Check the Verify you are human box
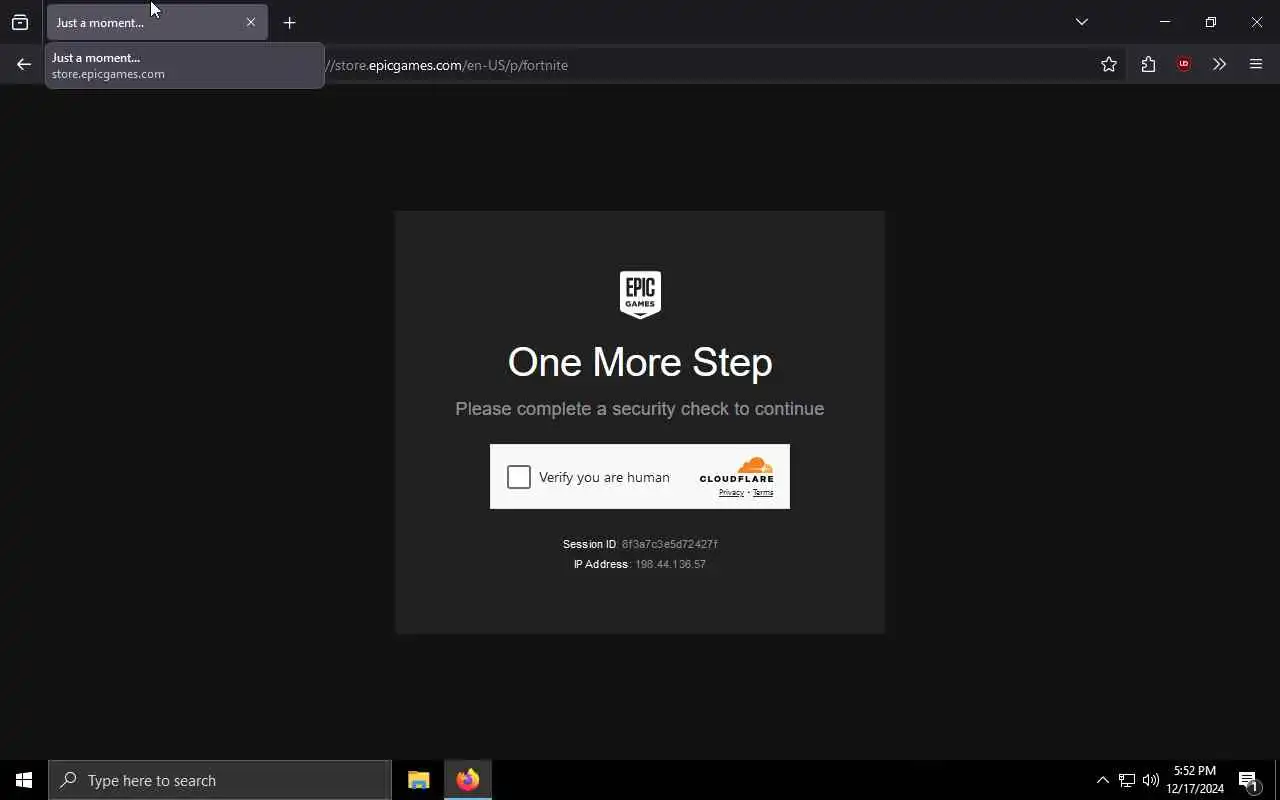This screenshot has height=800, width=1280. click(518, 477)
